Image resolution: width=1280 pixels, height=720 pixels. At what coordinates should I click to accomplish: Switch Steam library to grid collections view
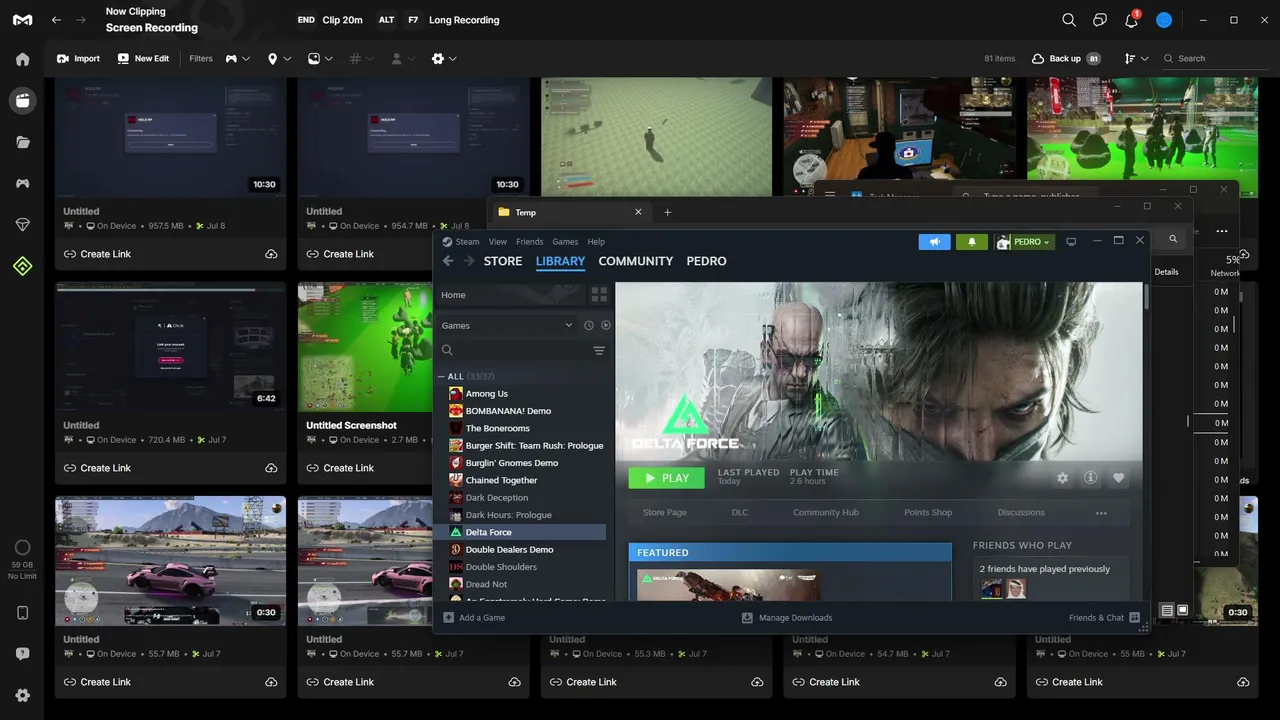[599, 295]
